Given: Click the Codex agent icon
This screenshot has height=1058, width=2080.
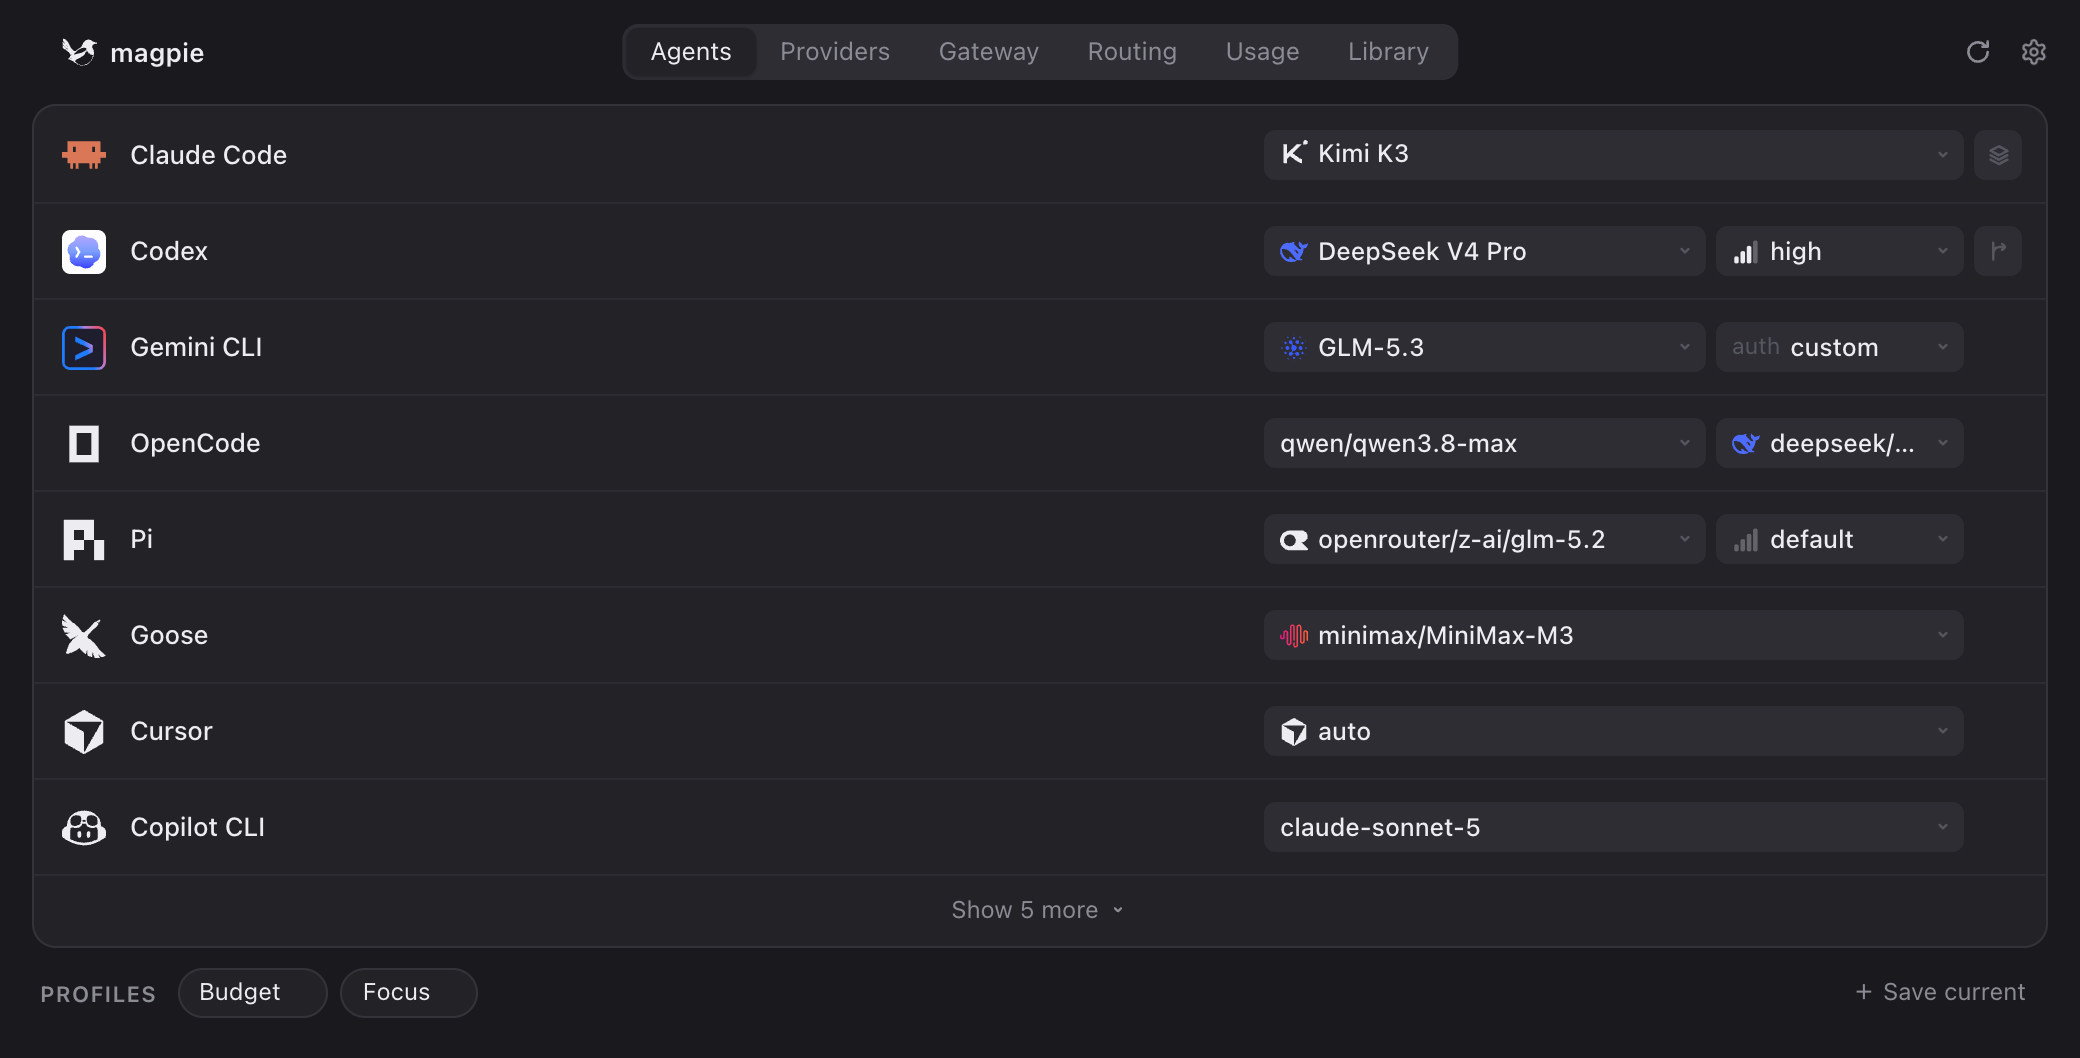Looking at the screenshot, I should (x=84, y=251).
